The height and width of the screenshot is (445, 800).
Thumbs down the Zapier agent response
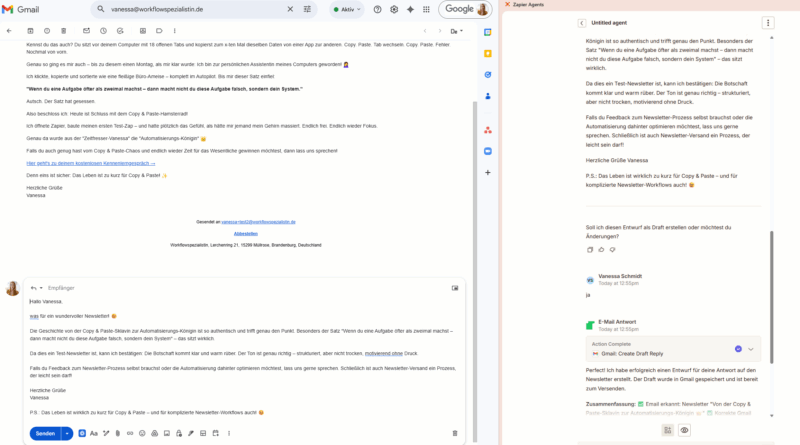(614, 249)
